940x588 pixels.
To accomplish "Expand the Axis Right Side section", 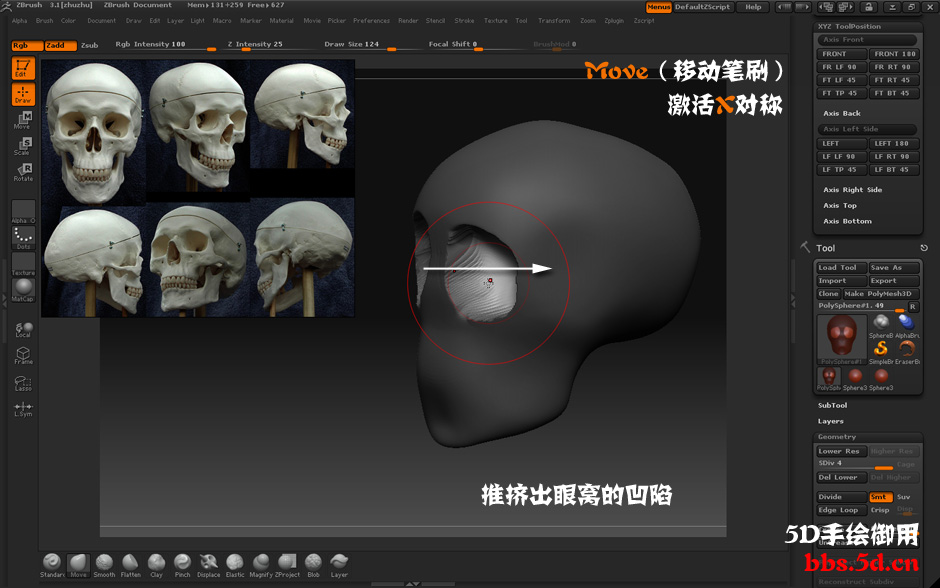I will tap(852, 189).
